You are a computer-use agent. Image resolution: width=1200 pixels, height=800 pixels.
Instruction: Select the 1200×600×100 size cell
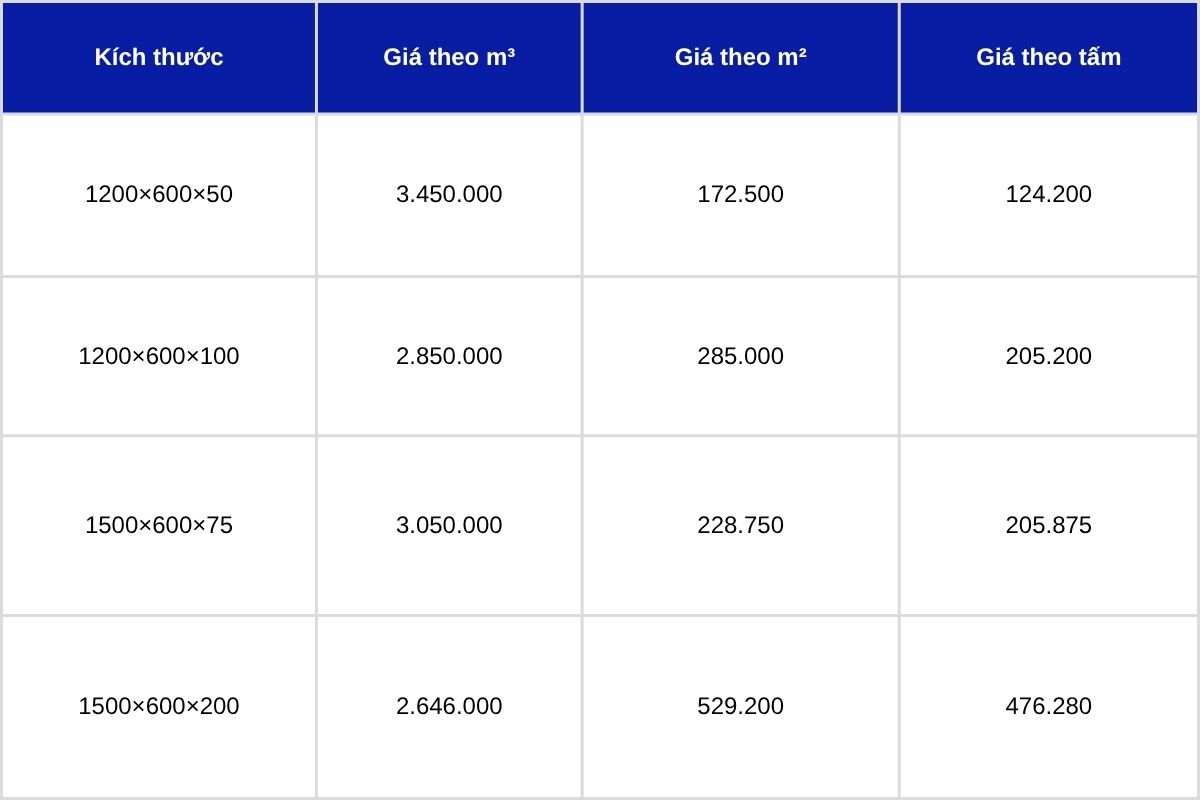coord(159,356)
